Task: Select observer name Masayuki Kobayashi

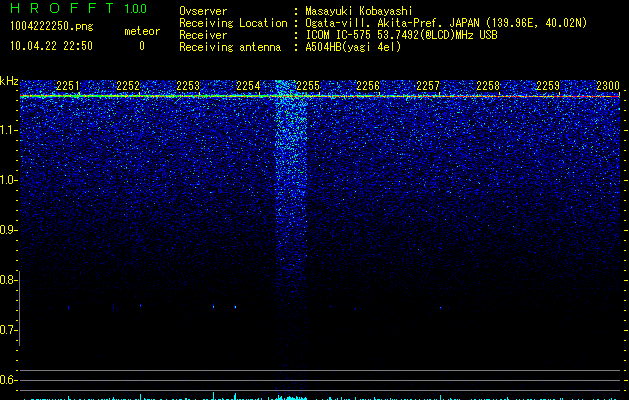Action: 359,11
